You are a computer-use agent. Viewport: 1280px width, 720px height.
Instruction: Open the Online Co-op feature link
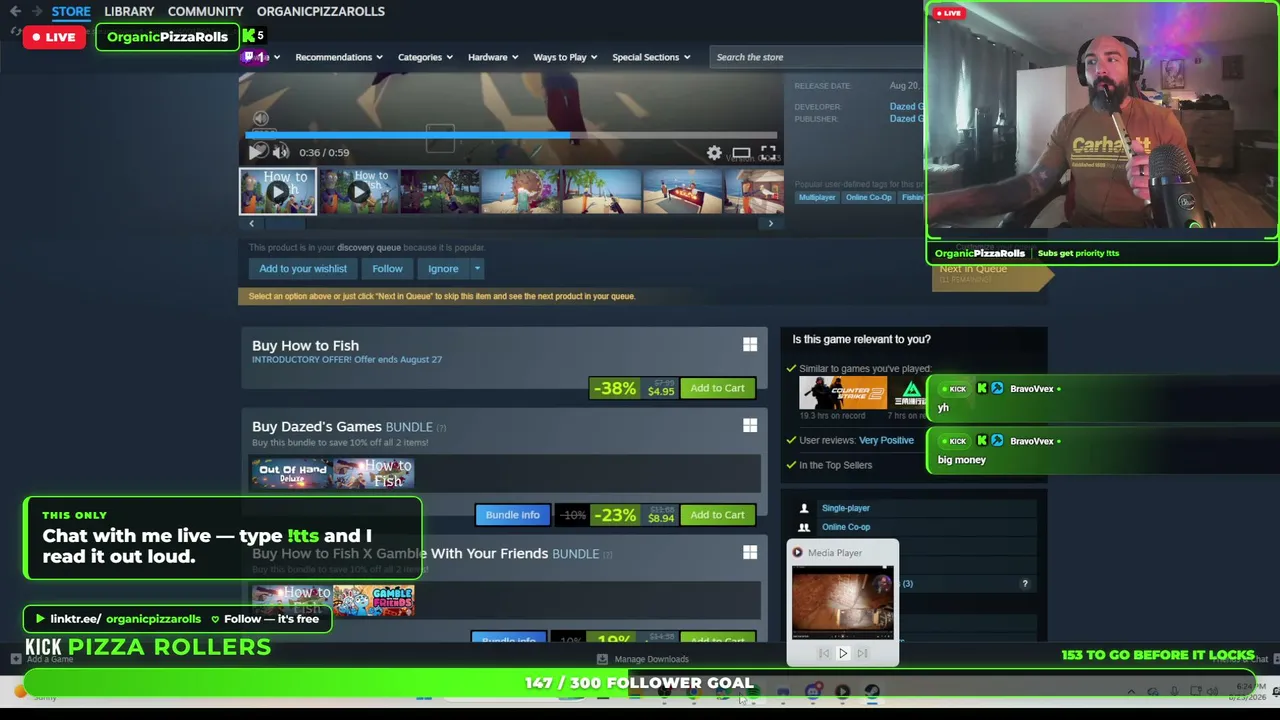coord(846,527)
